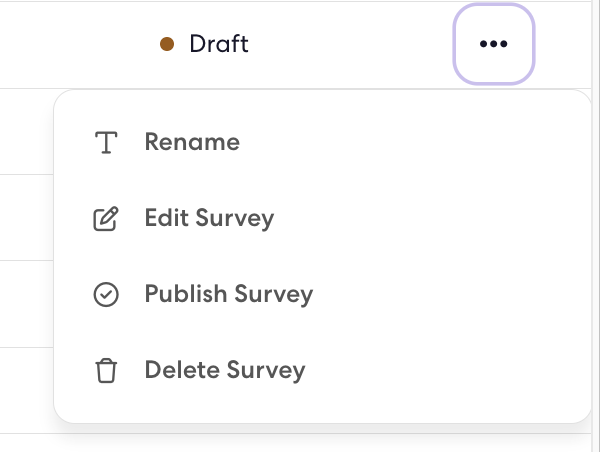The image size is (600, 452).
Task: Click the trash can Delete icon
Action: 106,370
